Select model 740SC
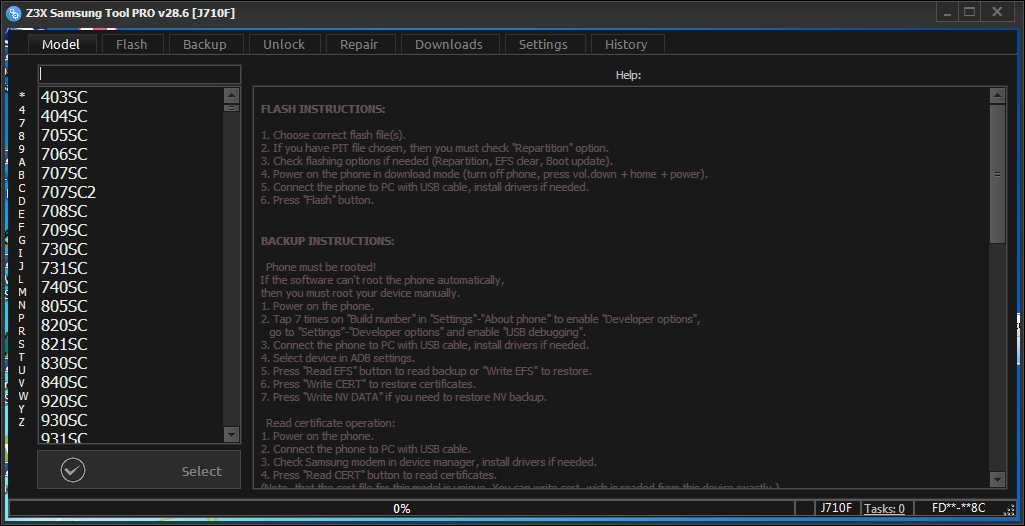Viewport: 1025px width, 526px height. 130,287
